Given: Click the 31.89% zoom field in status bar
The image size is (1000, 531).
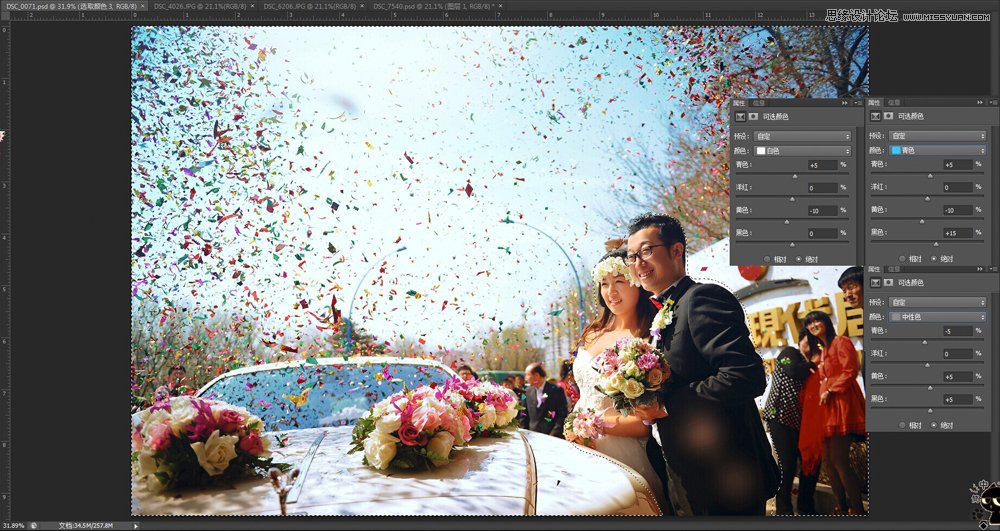Looking at the screenshot, I should coord(13,526).
